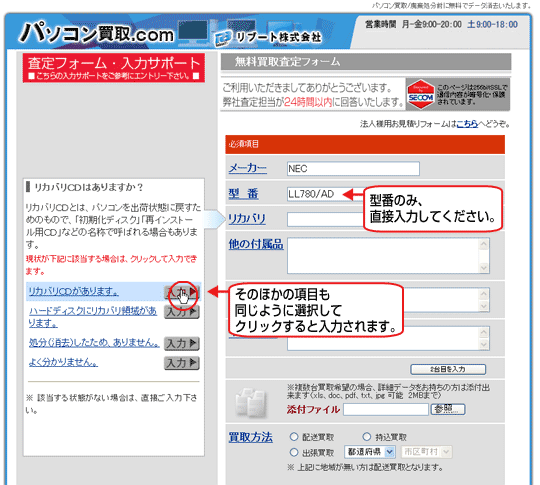Viewport: 540px width, 485px height.
Task: Click the attached files document icon
Action: (x=251, y=402)
